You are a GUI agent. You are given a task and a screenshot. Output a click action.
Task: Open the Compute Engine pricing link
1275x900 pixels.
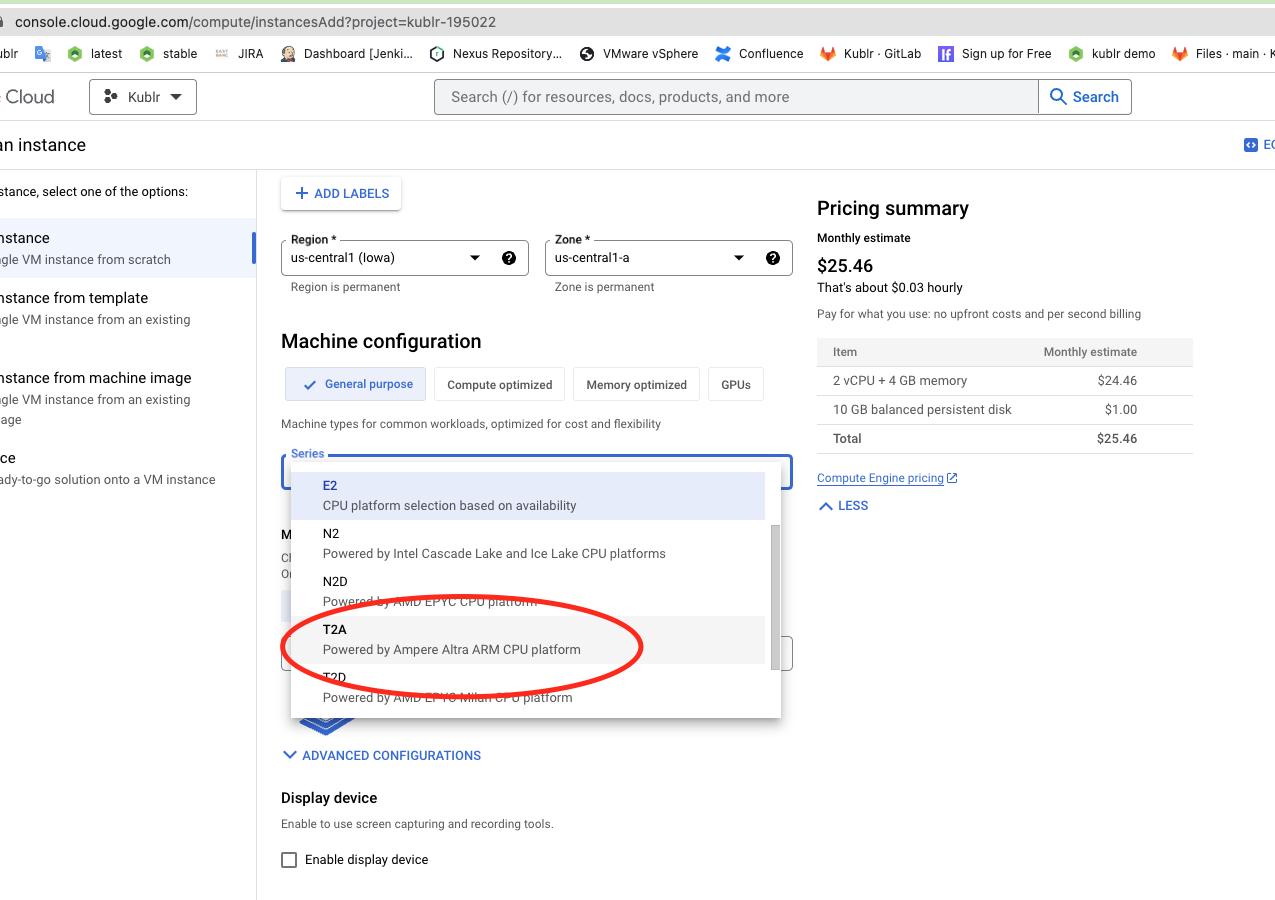coord(880,478)
